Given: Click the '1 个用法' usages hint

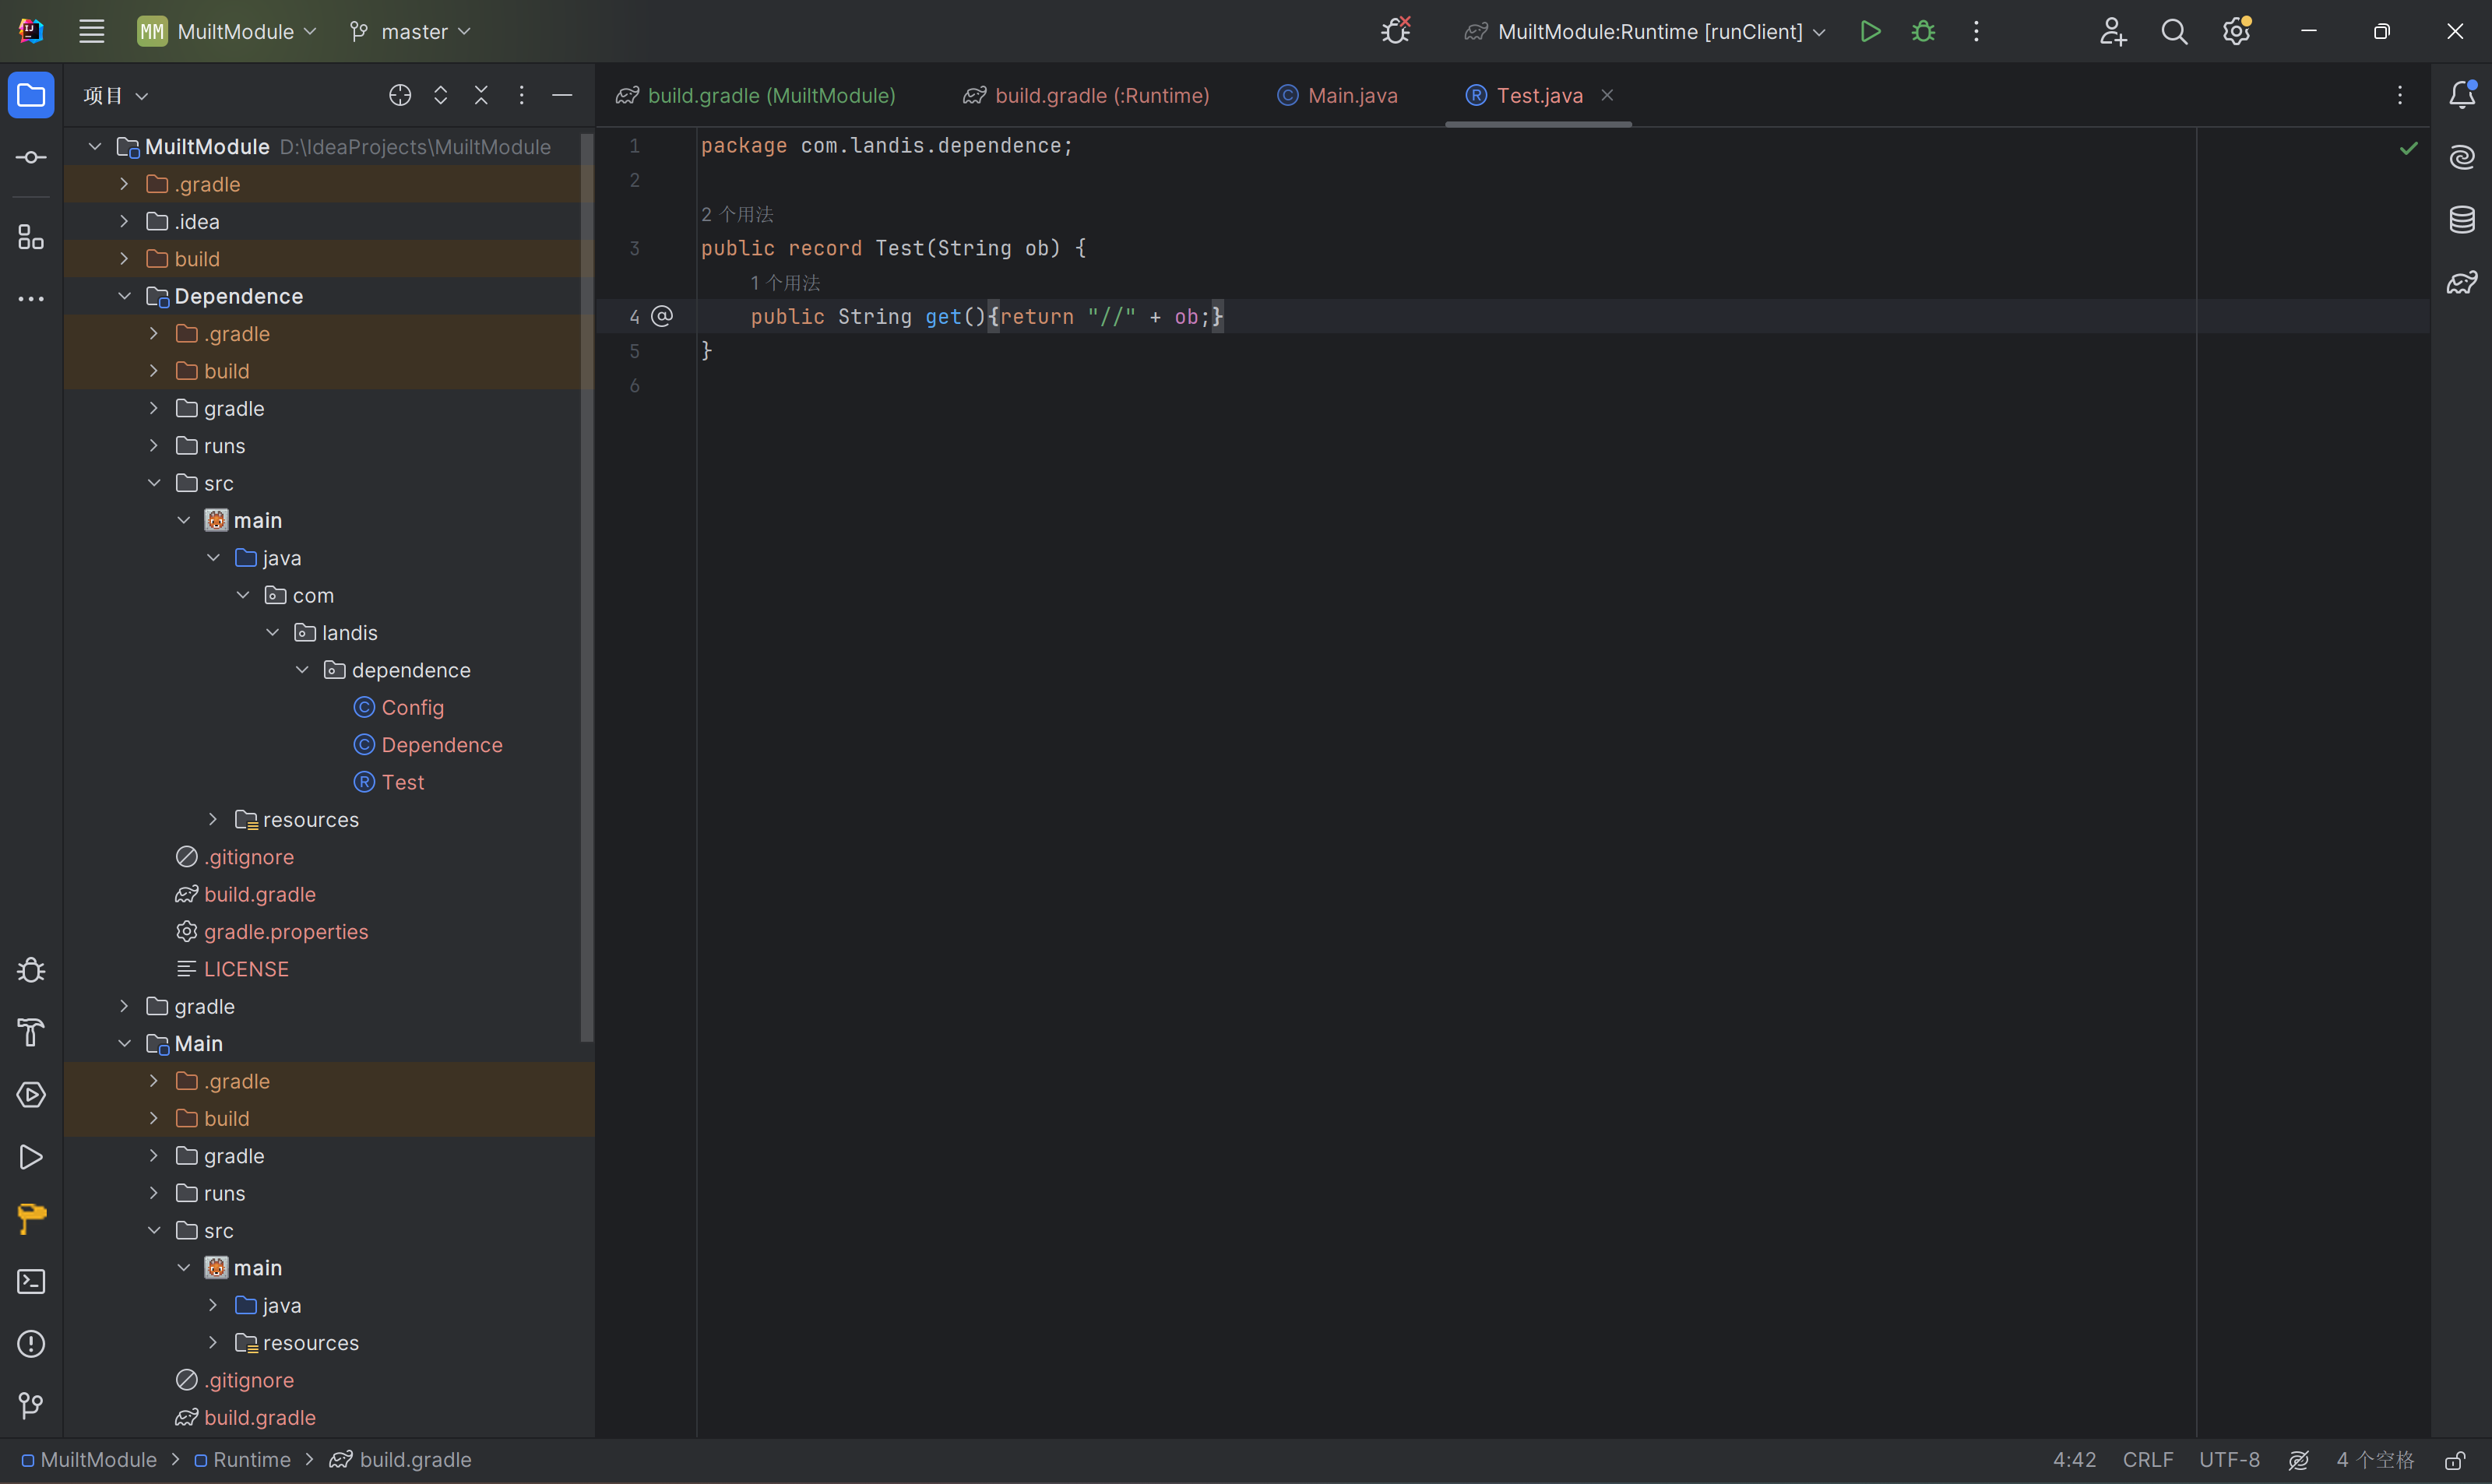Looking at the screenshot, I should (785, 283).
